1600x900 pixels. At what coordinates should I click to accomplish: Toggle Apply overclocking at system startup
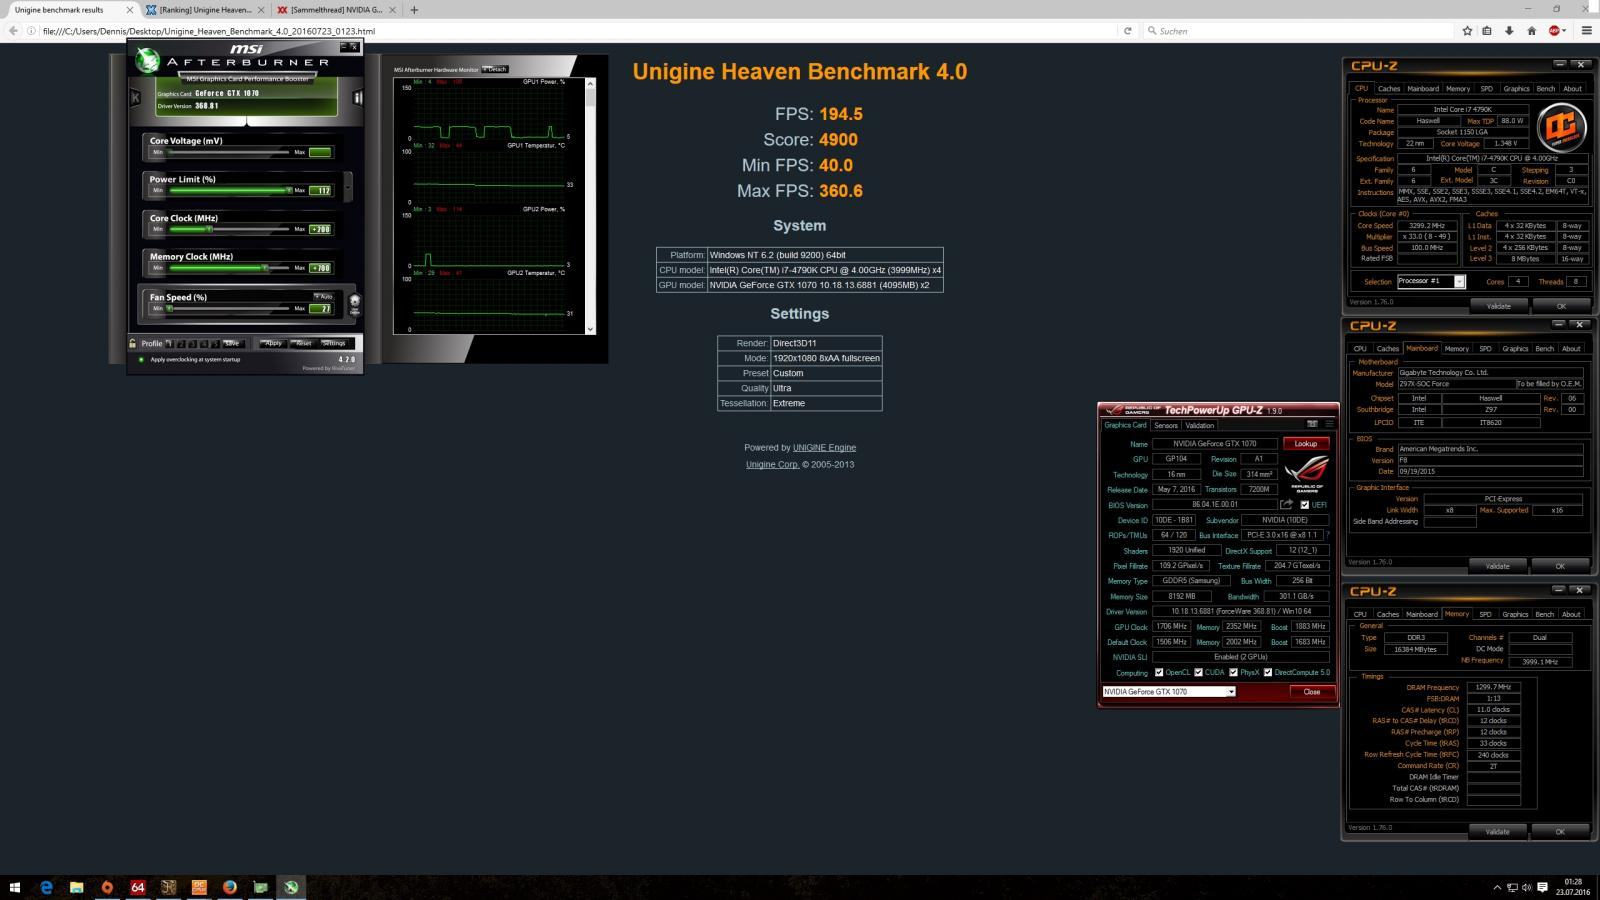pos(141,360)
